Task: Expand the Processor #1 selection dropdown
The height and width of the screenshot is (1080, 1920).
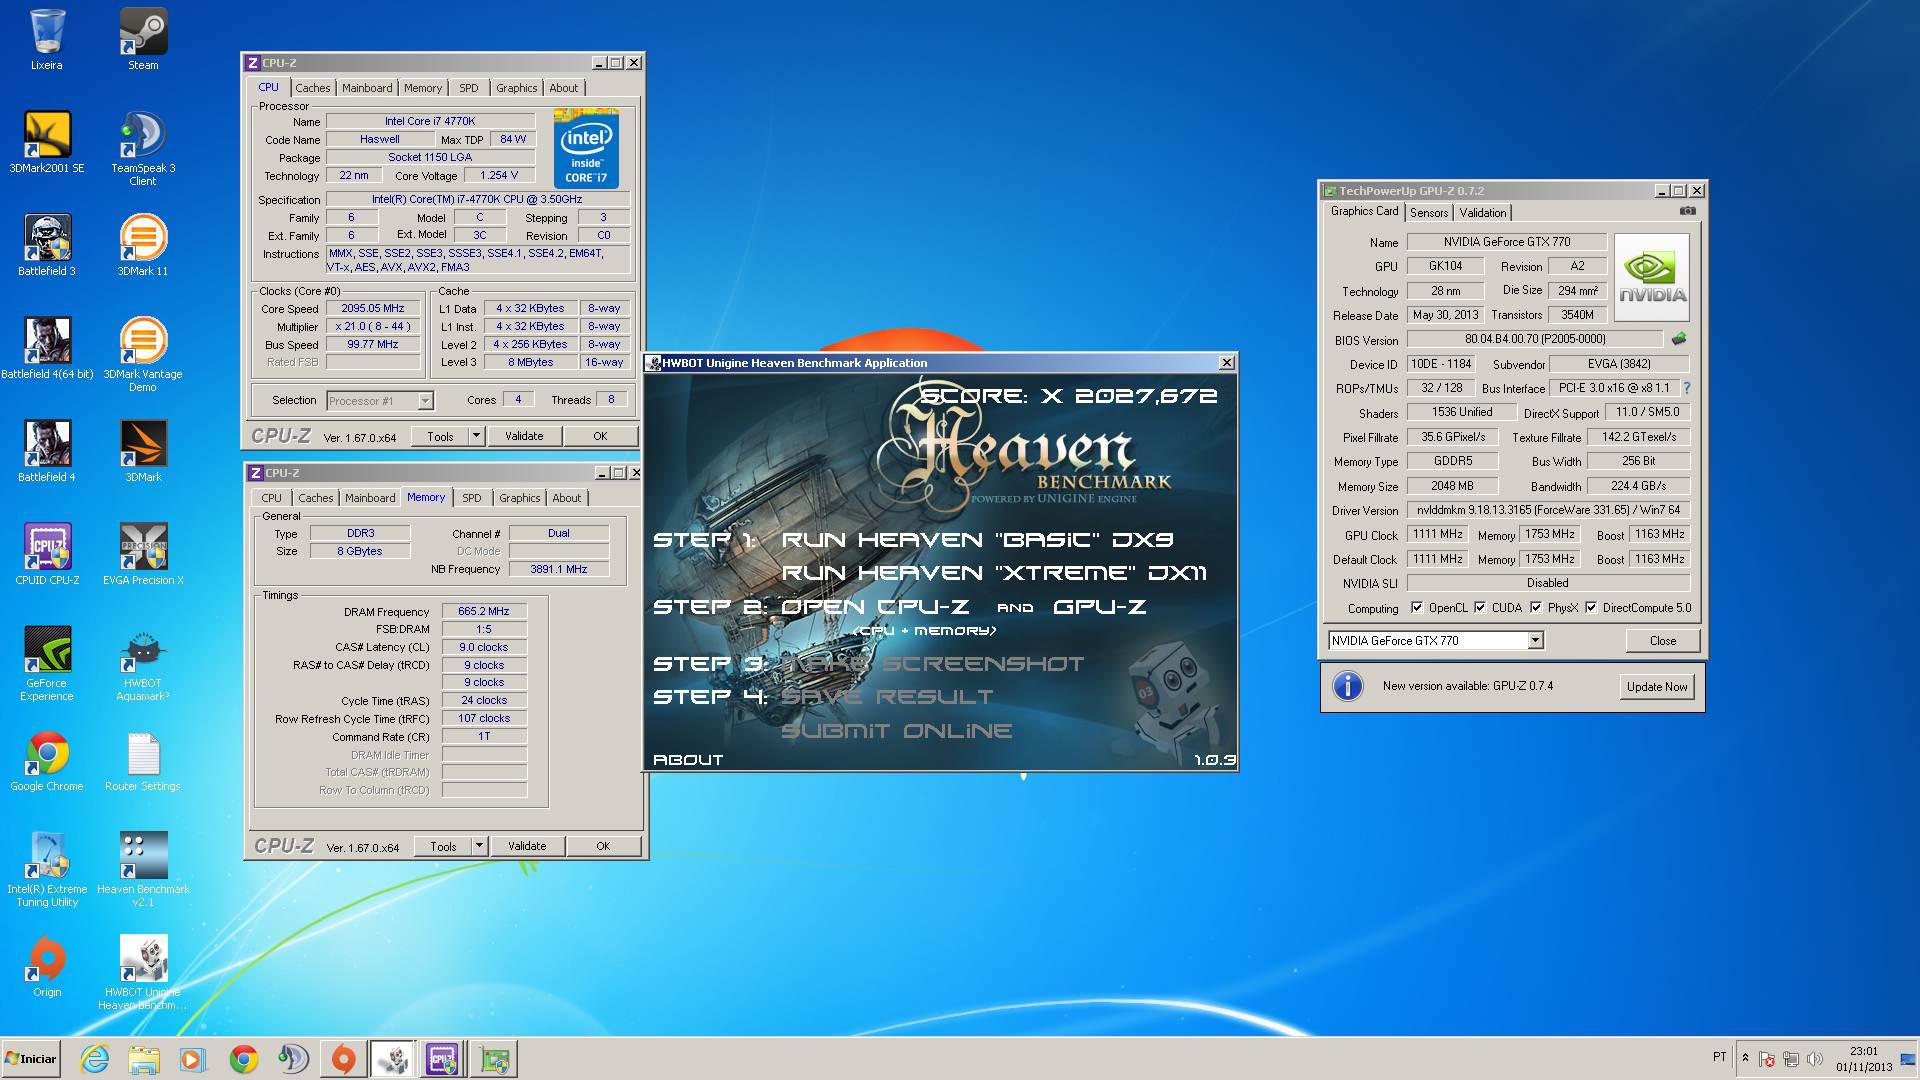Action: 425,401
